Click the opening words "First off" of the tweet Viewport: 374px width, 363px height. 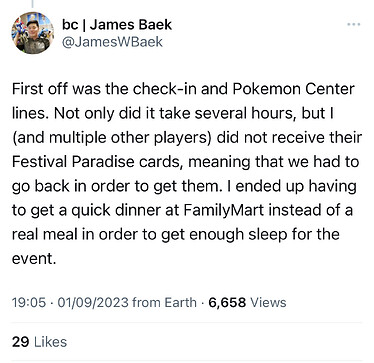(x=40, y=89)
